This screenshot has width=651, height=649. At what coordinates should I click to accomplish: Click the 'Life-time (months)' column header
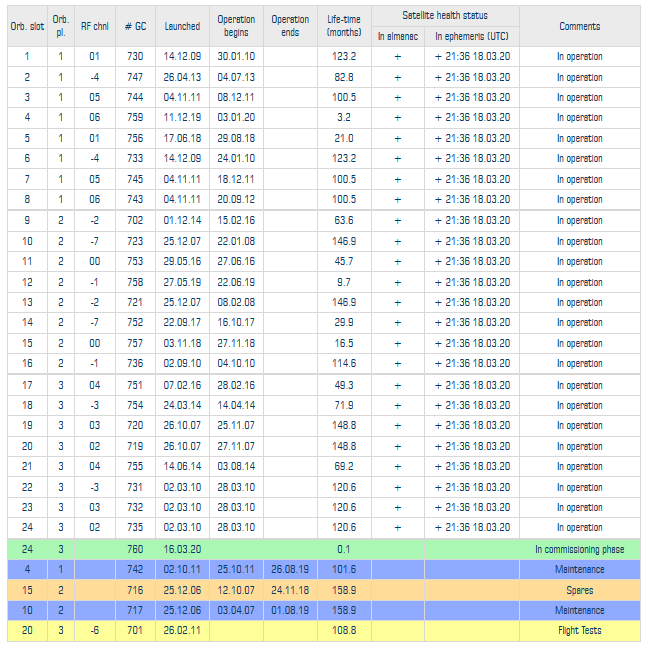click(344, 26)
